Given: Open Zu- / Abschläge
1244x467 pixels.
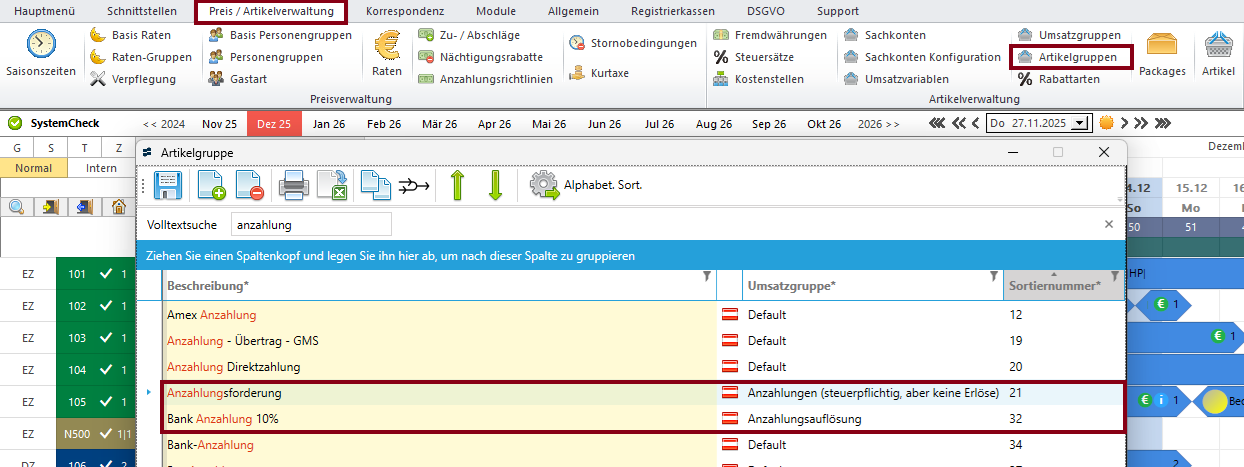Looking at the screenshot, I should coord(469,35).
